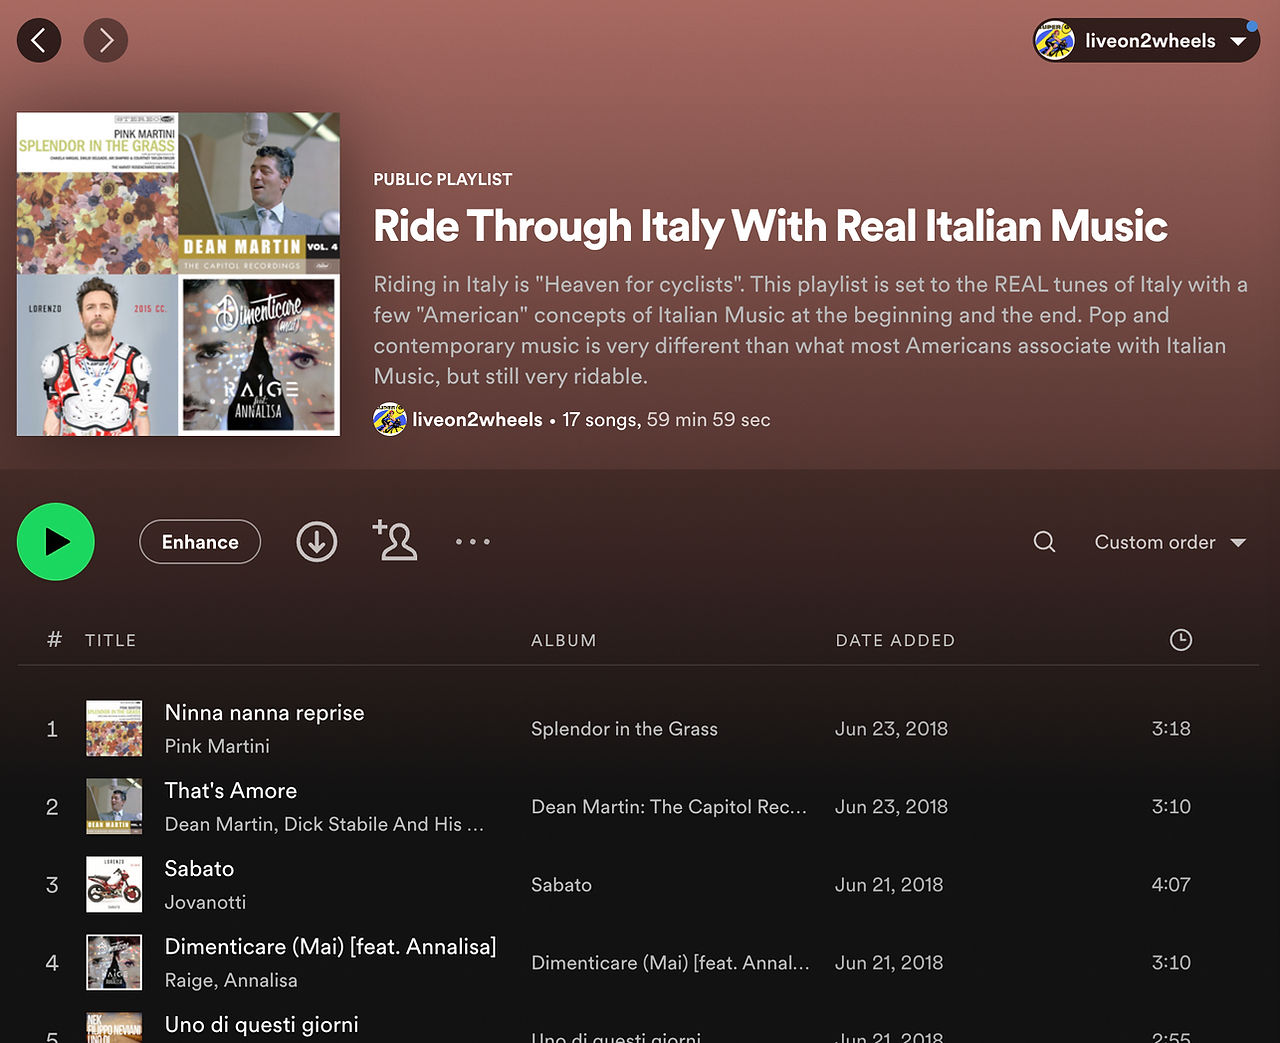The image size is (1280, 1043).
Task: Select That's Amore track title
Action: 231,791
